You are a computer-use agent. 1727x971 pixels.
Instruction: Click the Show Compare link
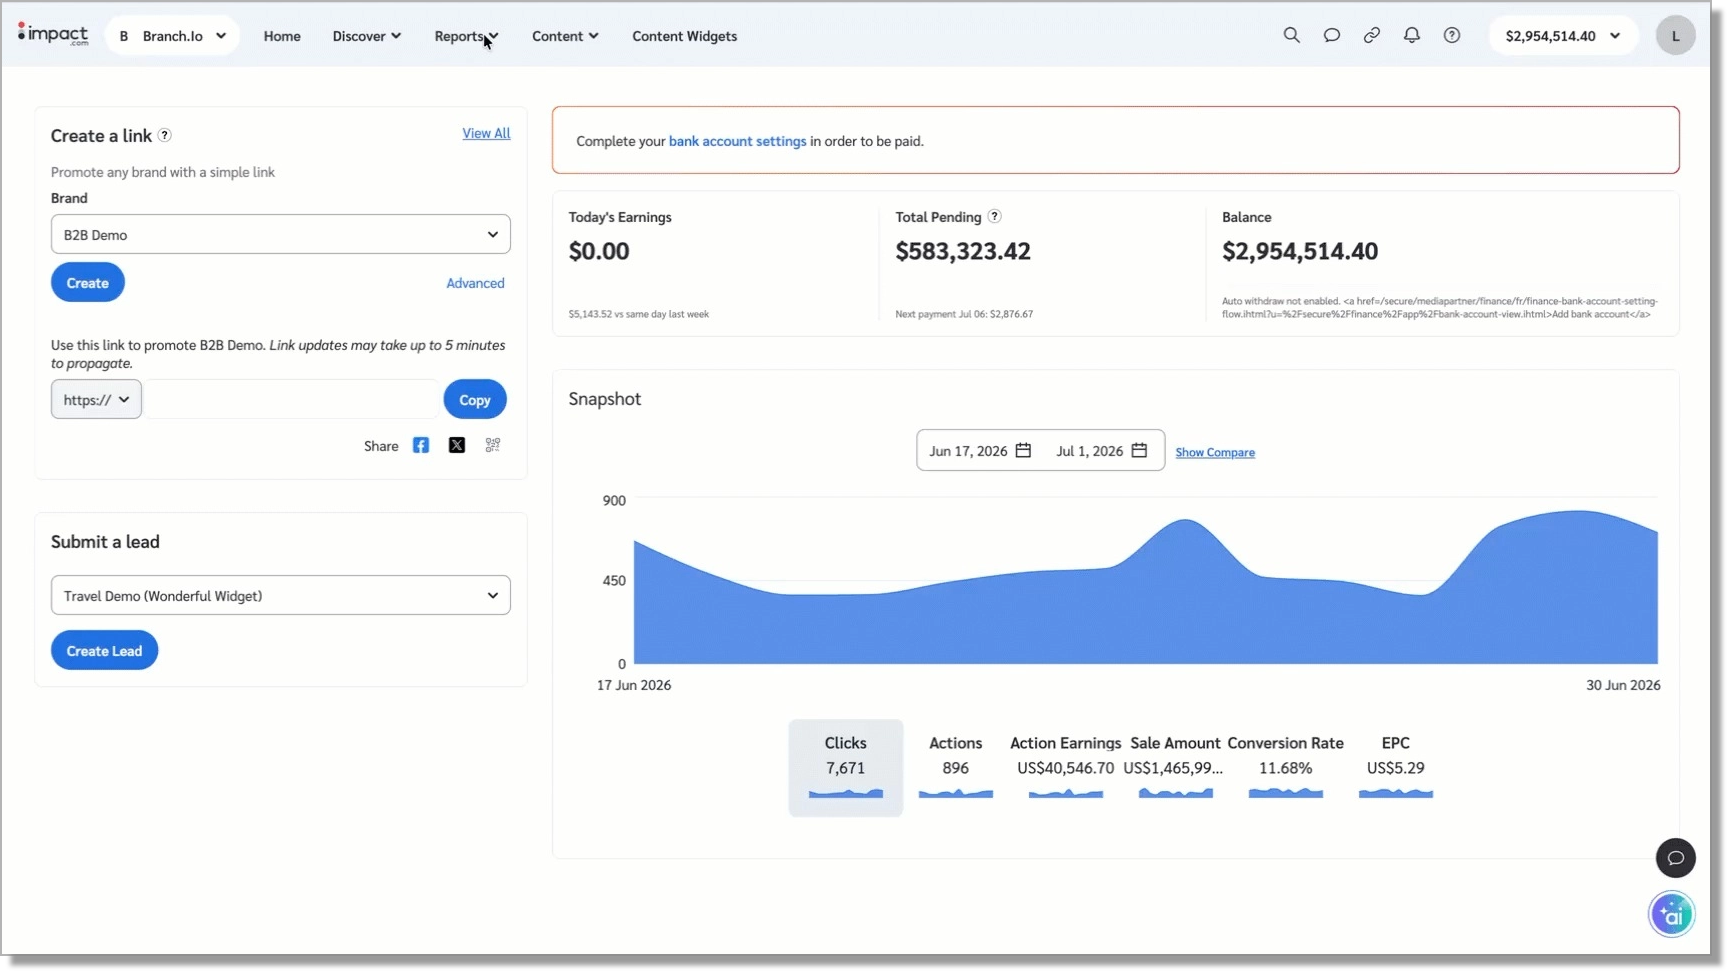(x=1215, y=452)
